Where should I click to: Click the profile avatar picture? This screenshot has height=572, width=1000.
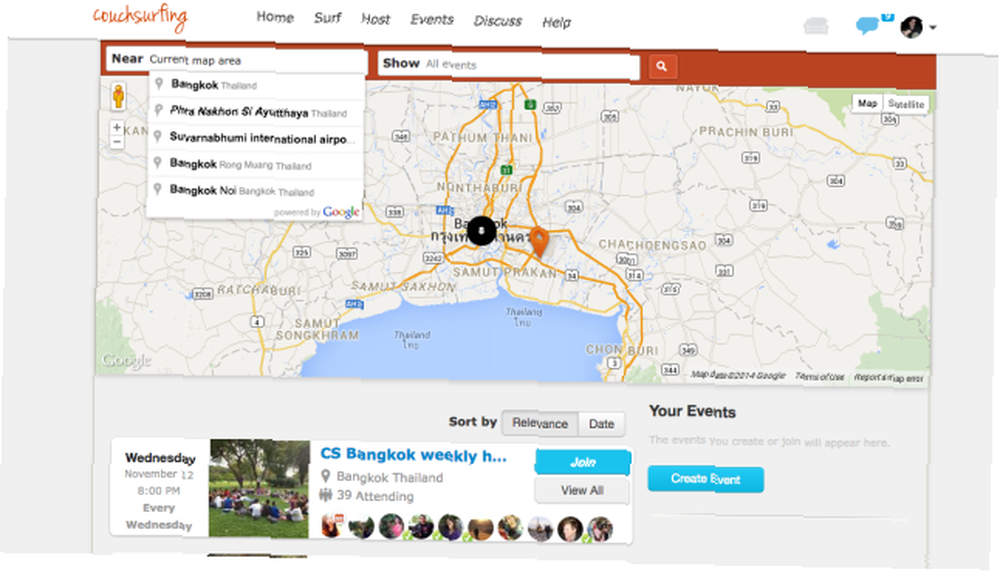click(911, 27)
